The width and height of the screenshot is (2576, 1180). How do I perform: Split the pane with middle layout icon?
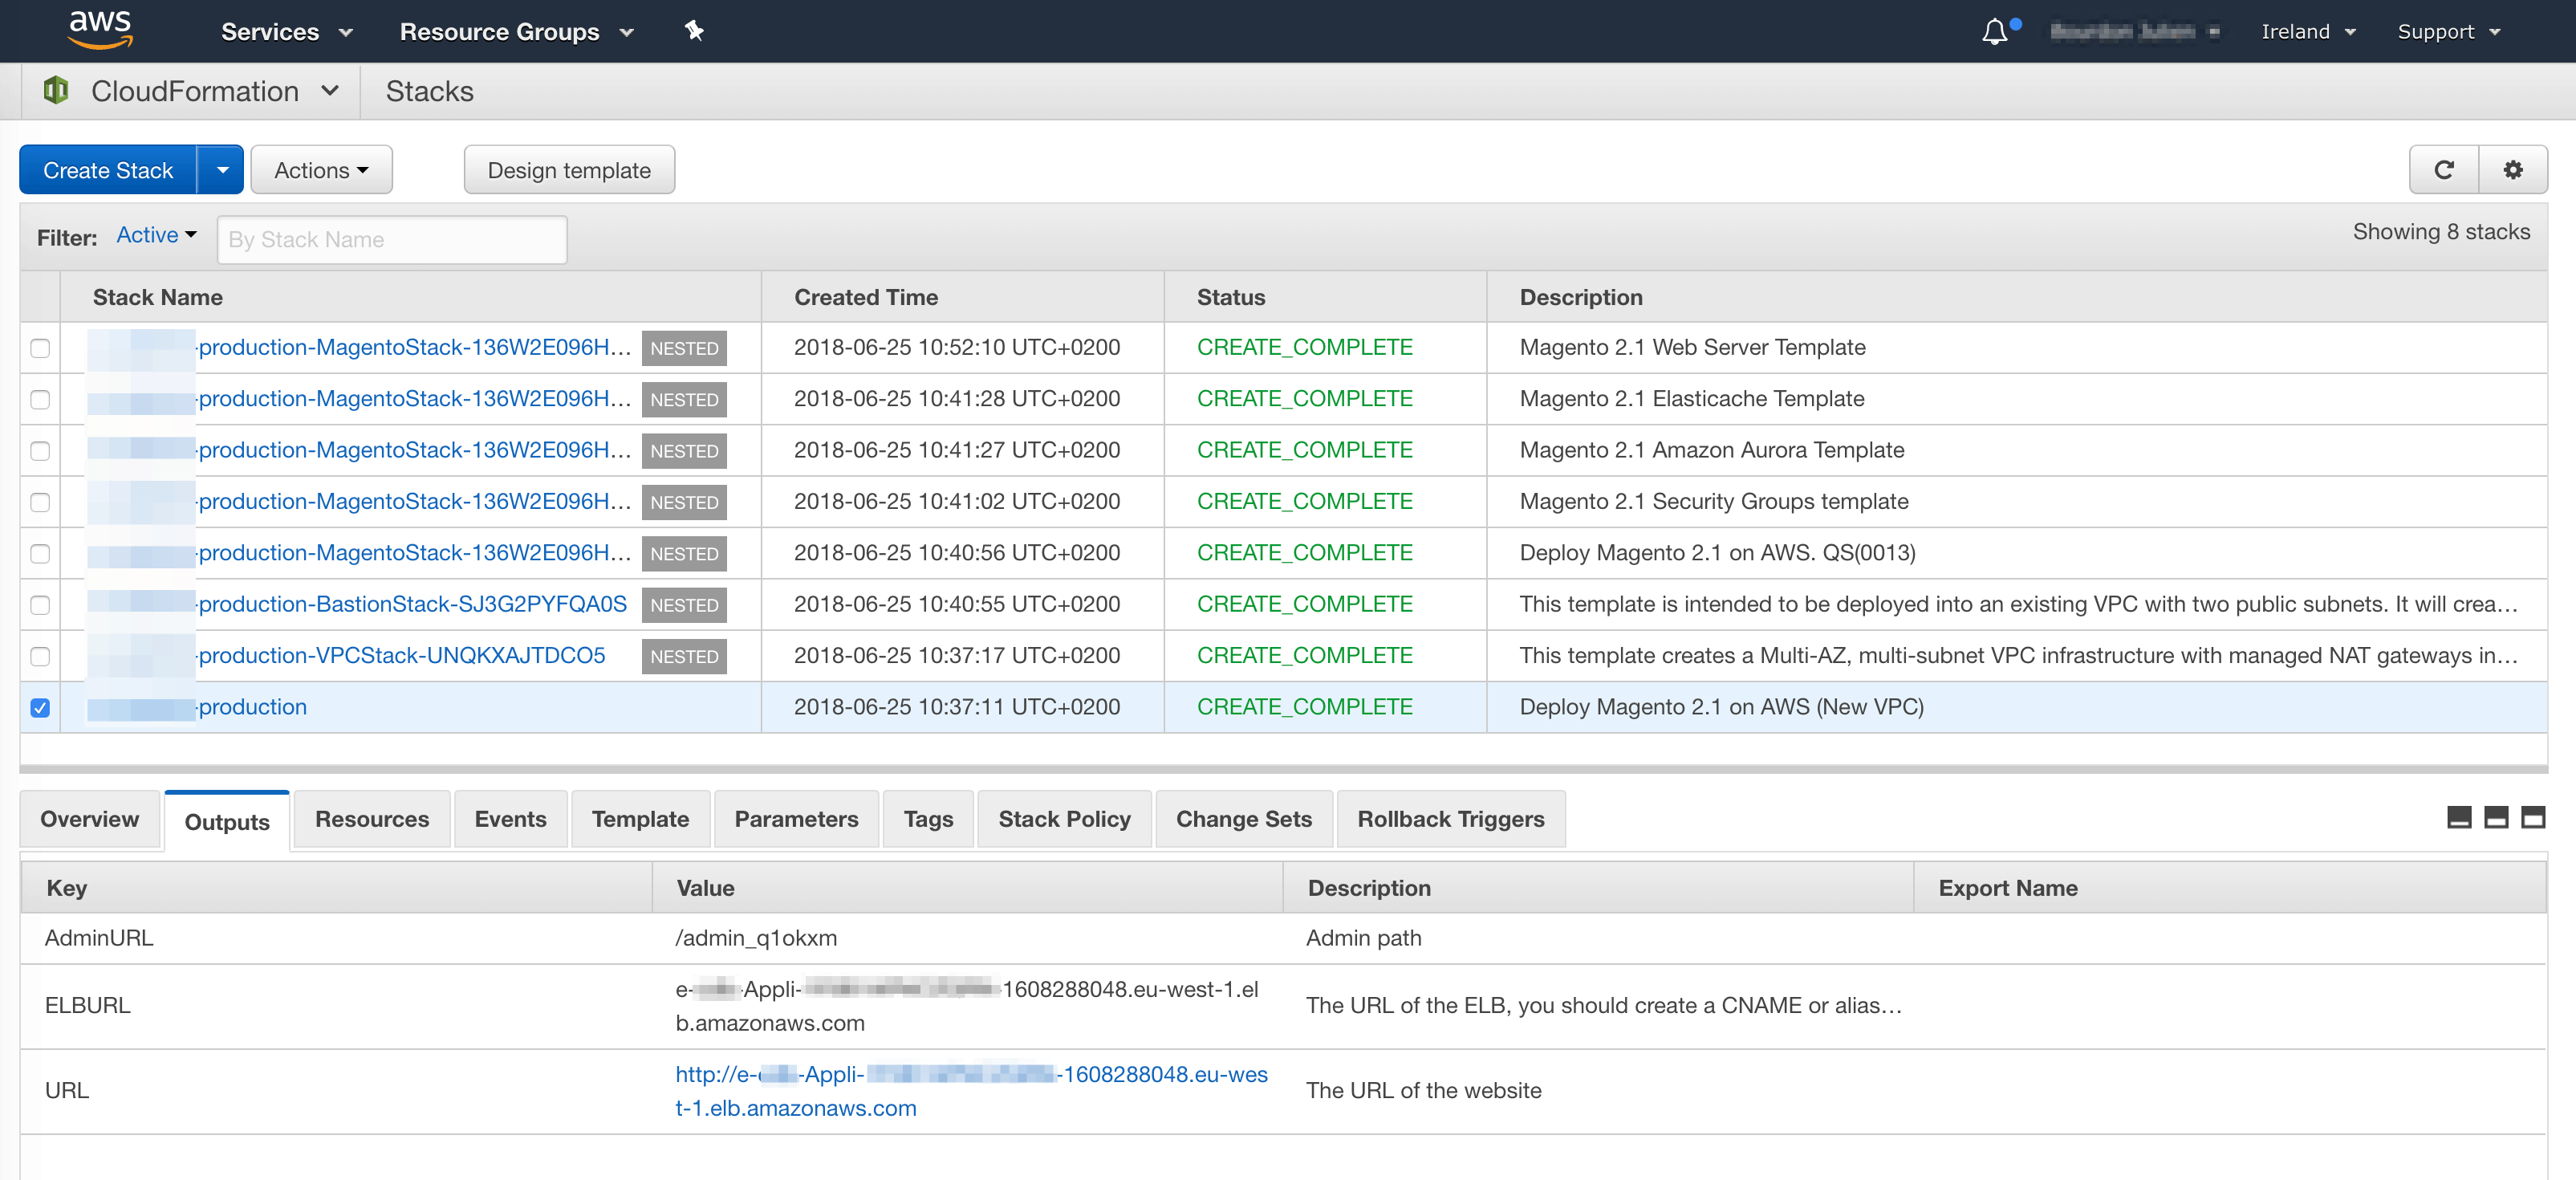click(2496, 817)
